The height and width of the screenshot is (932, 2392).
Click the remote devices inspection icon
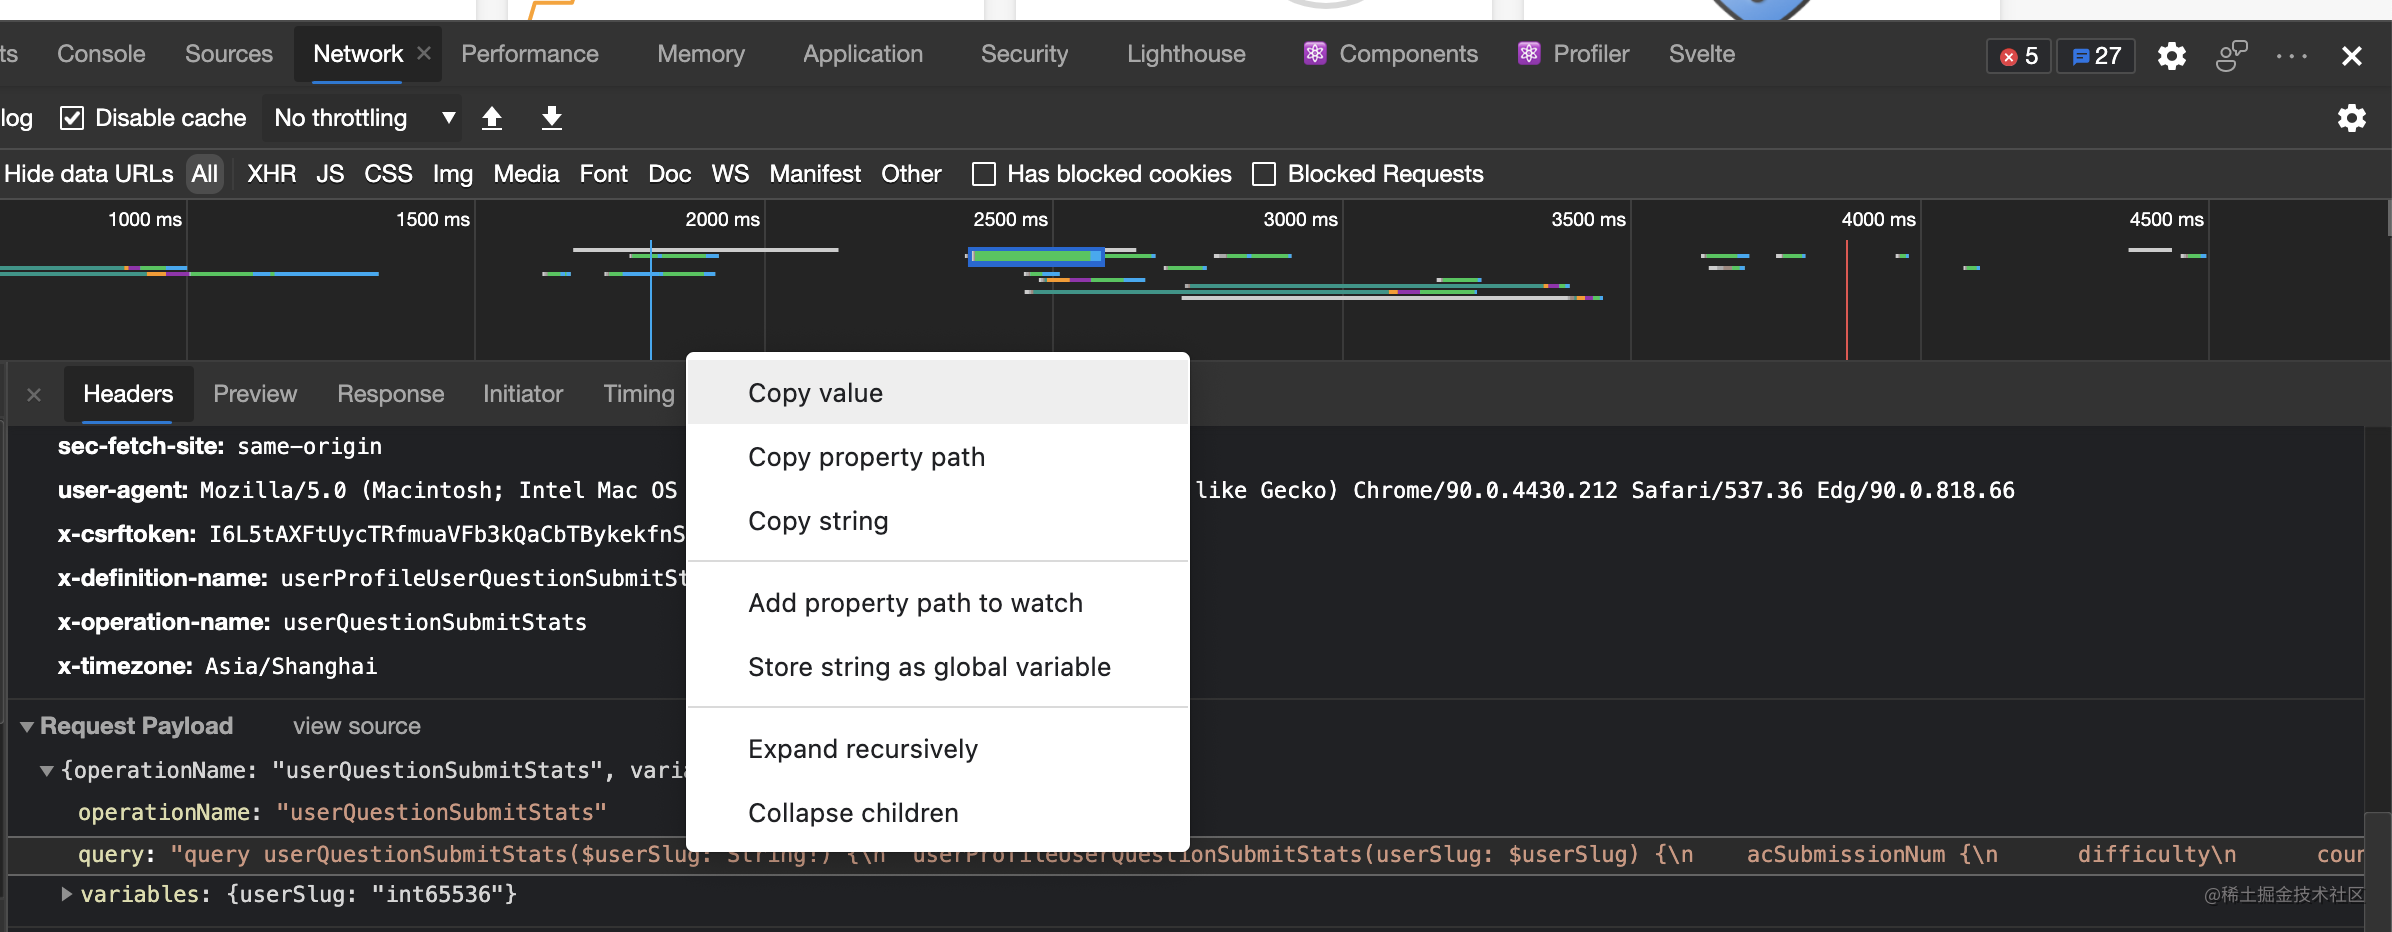2231,56
